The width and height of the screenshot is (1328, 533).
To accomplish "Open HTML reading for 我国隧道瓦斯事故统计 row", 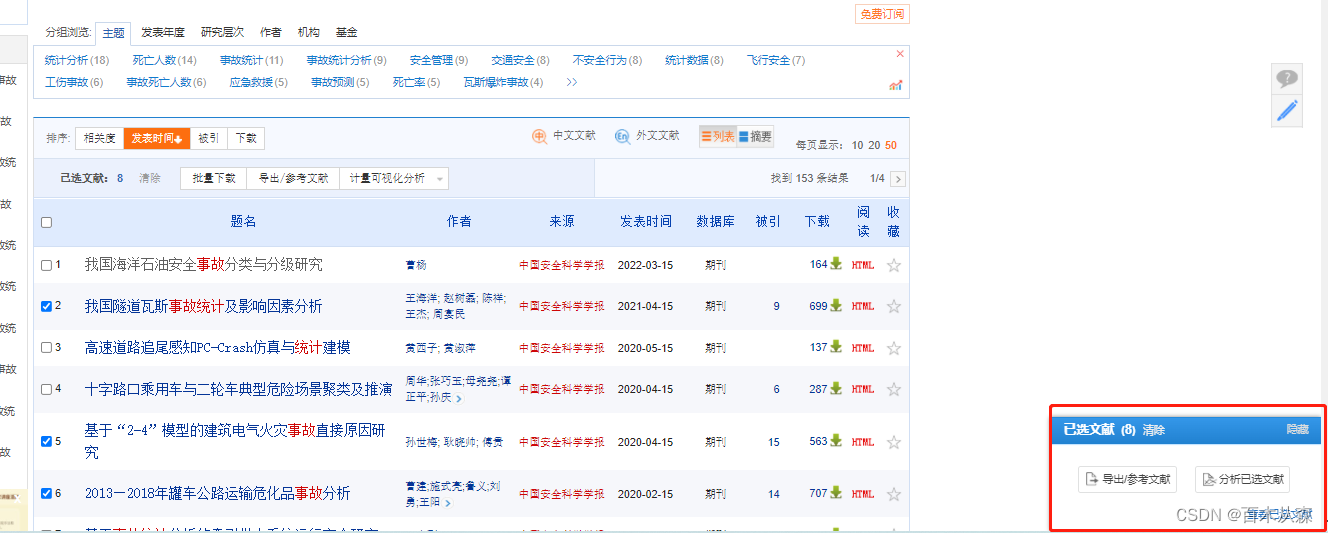I will click(x=863, y=306).
